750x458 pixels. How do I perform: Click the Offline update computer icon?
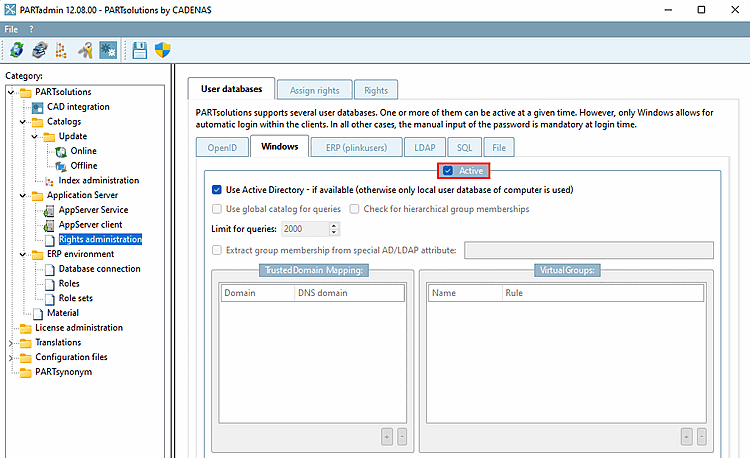[x=61, y=166]
